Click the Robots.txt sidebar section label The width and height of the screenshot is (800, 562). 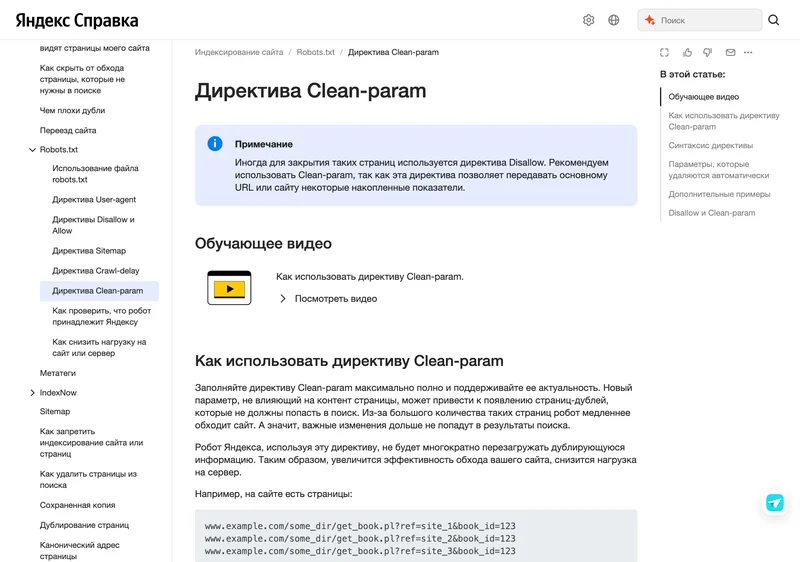pos(59,149)
